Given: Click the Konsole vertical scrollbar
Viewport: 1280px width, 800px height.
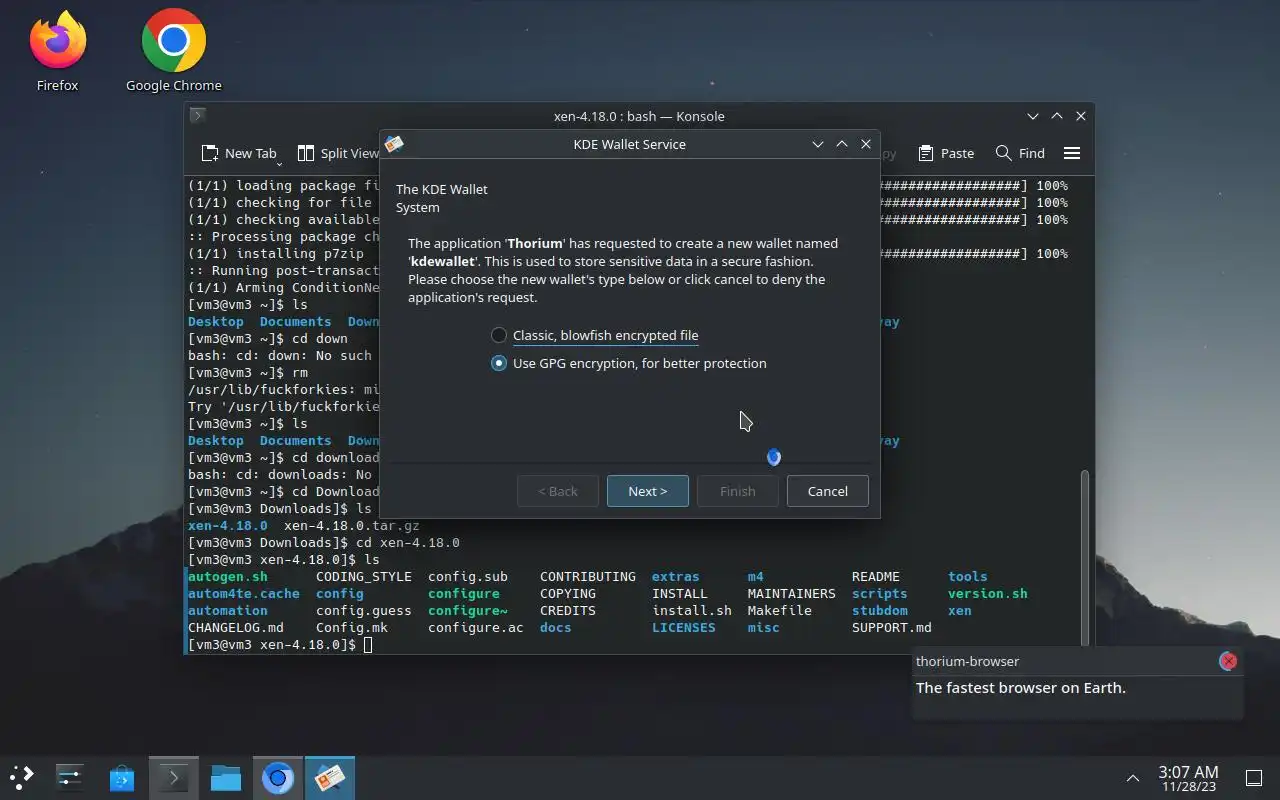Looking at the screenshot, I should pyautogui.click(x=1085, y=558).
